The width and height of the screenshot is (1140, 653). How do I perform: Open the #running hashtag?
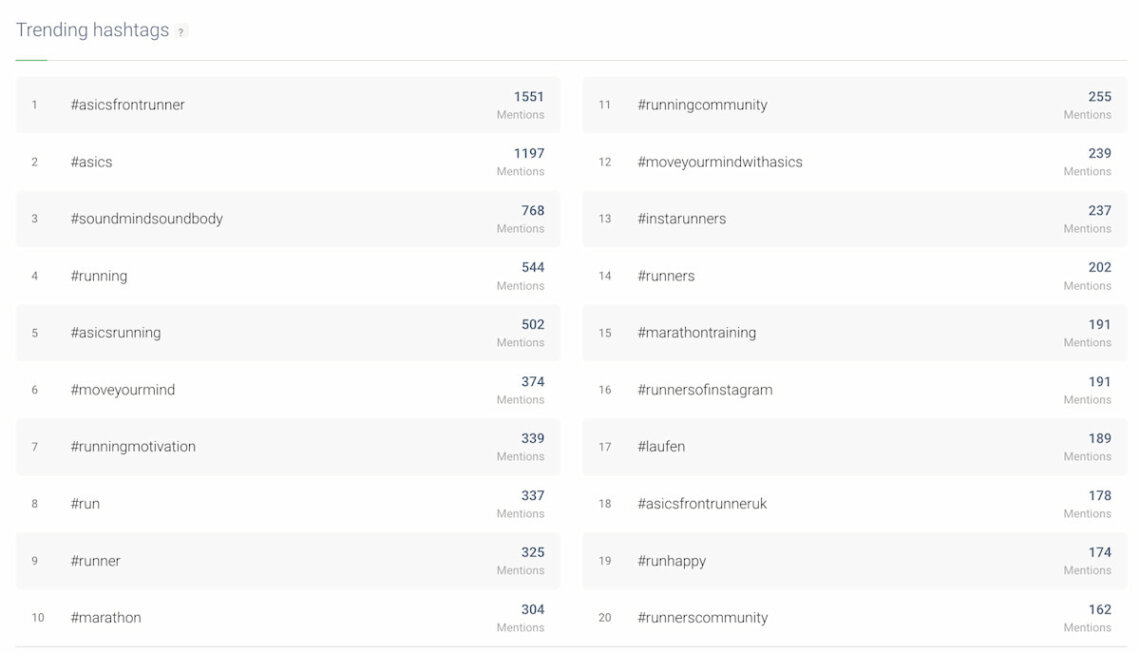98,276
